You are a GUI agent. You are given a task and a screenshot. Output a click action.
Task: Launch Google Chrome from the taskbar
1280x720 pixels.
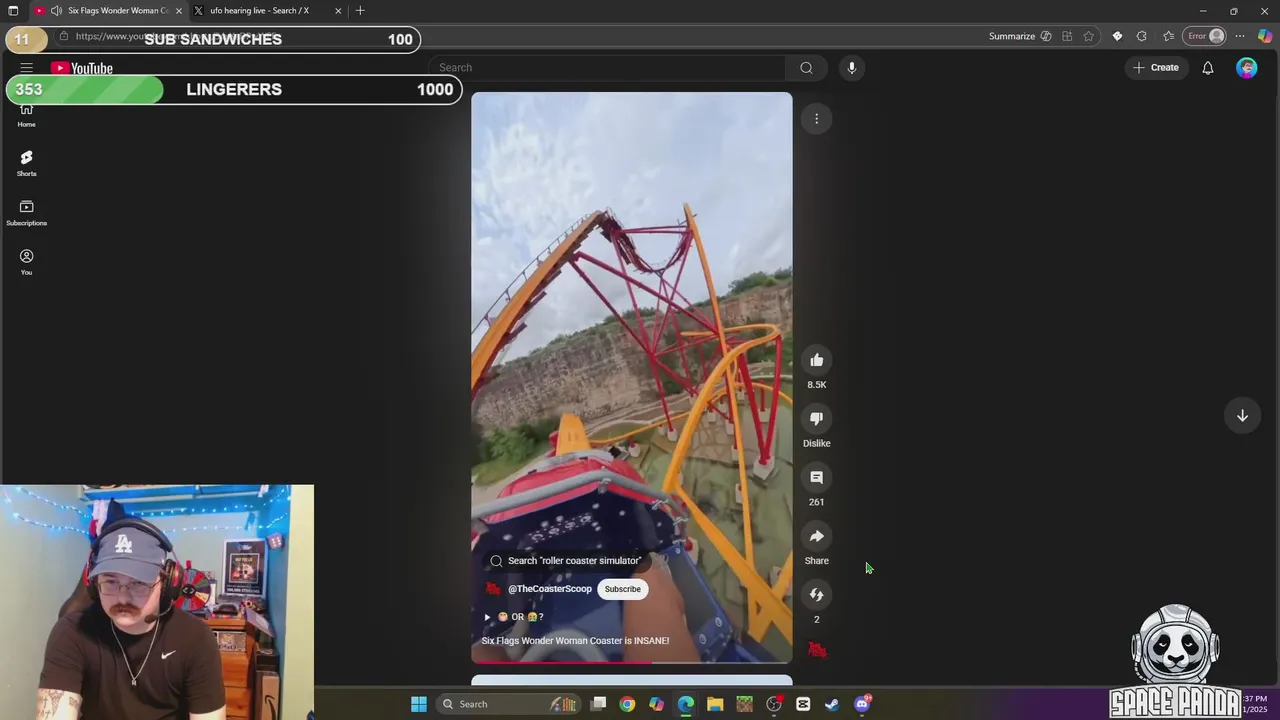tap(627, 704)
